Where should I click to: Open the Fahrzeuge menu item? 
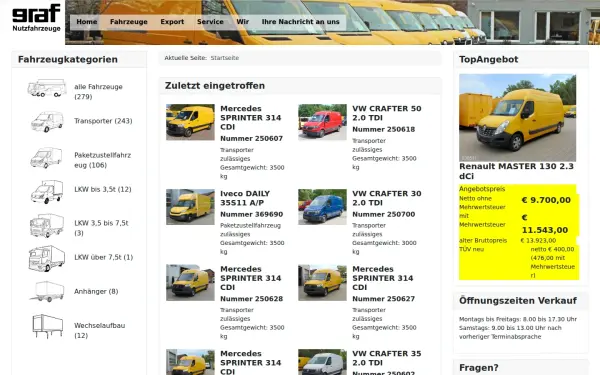[129, 22]
